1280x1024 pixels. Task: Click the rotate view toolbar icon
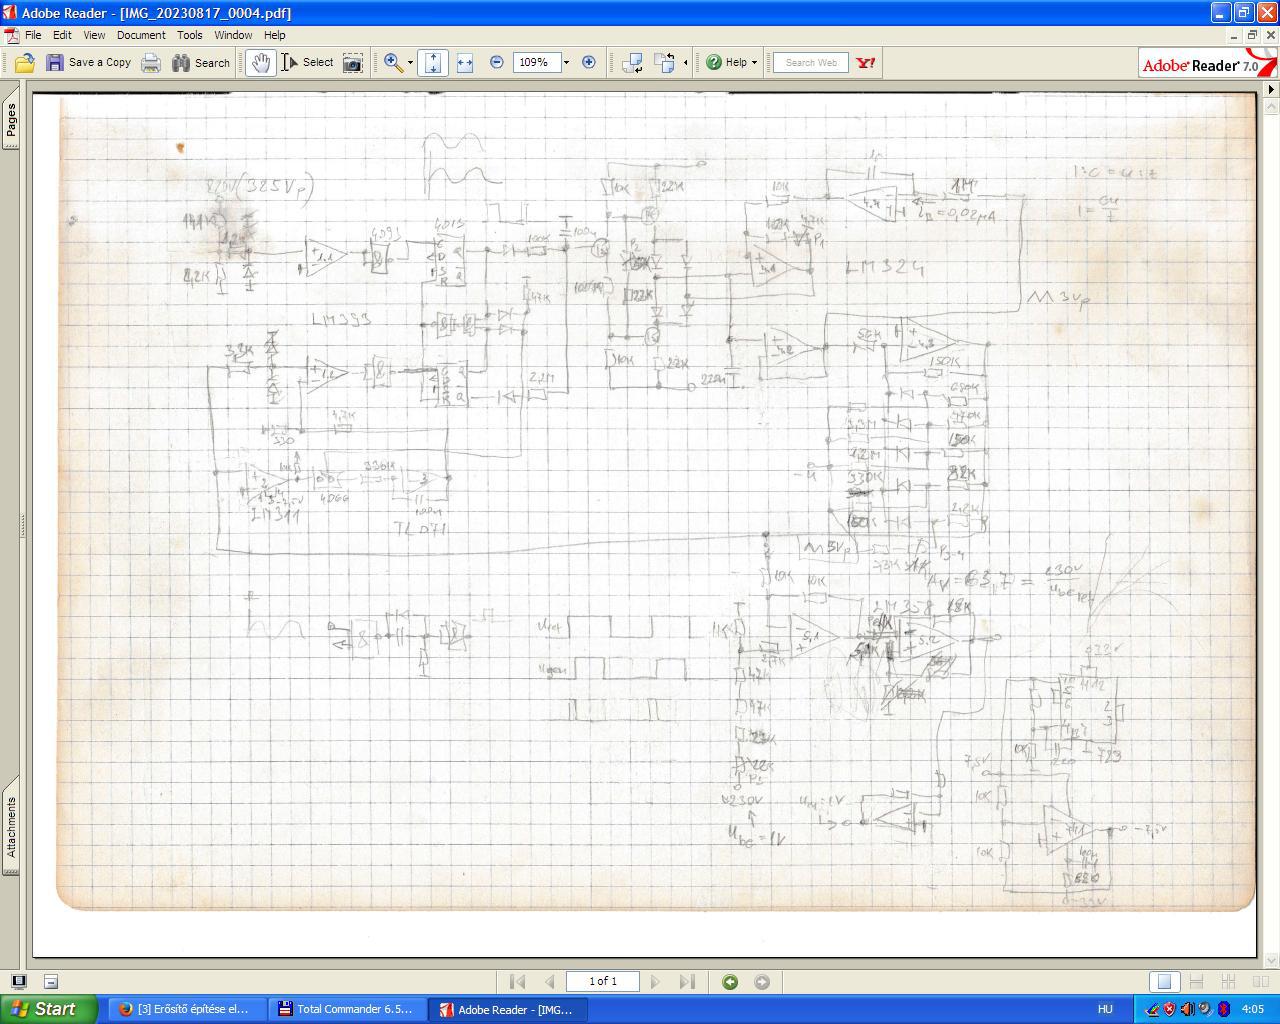pyautogui.click(x=632, y=62)
